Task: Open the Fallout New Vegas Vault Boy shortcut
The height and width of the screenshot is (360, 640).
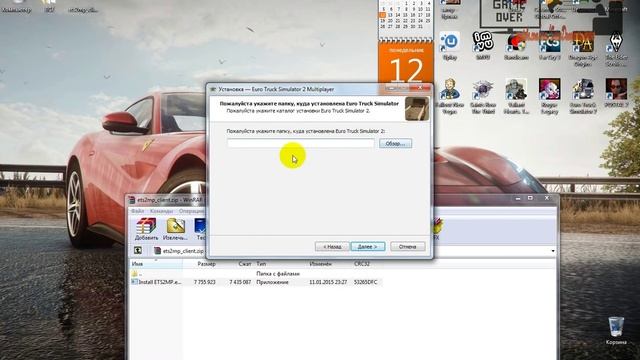Action: pos(449,96)
